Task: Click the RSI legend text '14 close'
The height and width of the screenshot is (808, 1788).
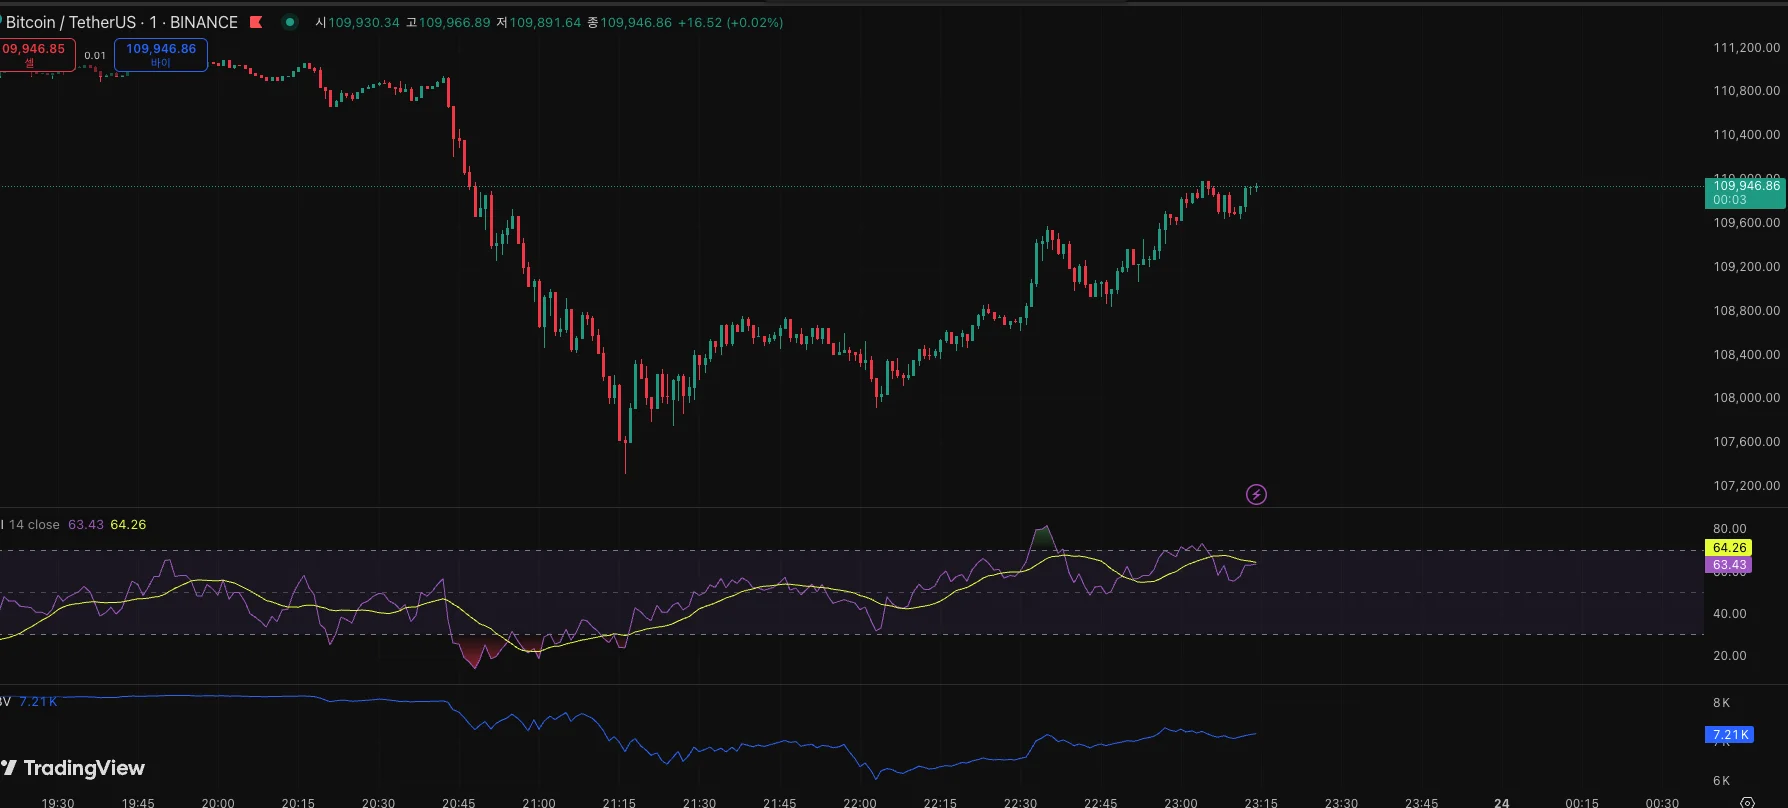Action: [x=34, y=525]
